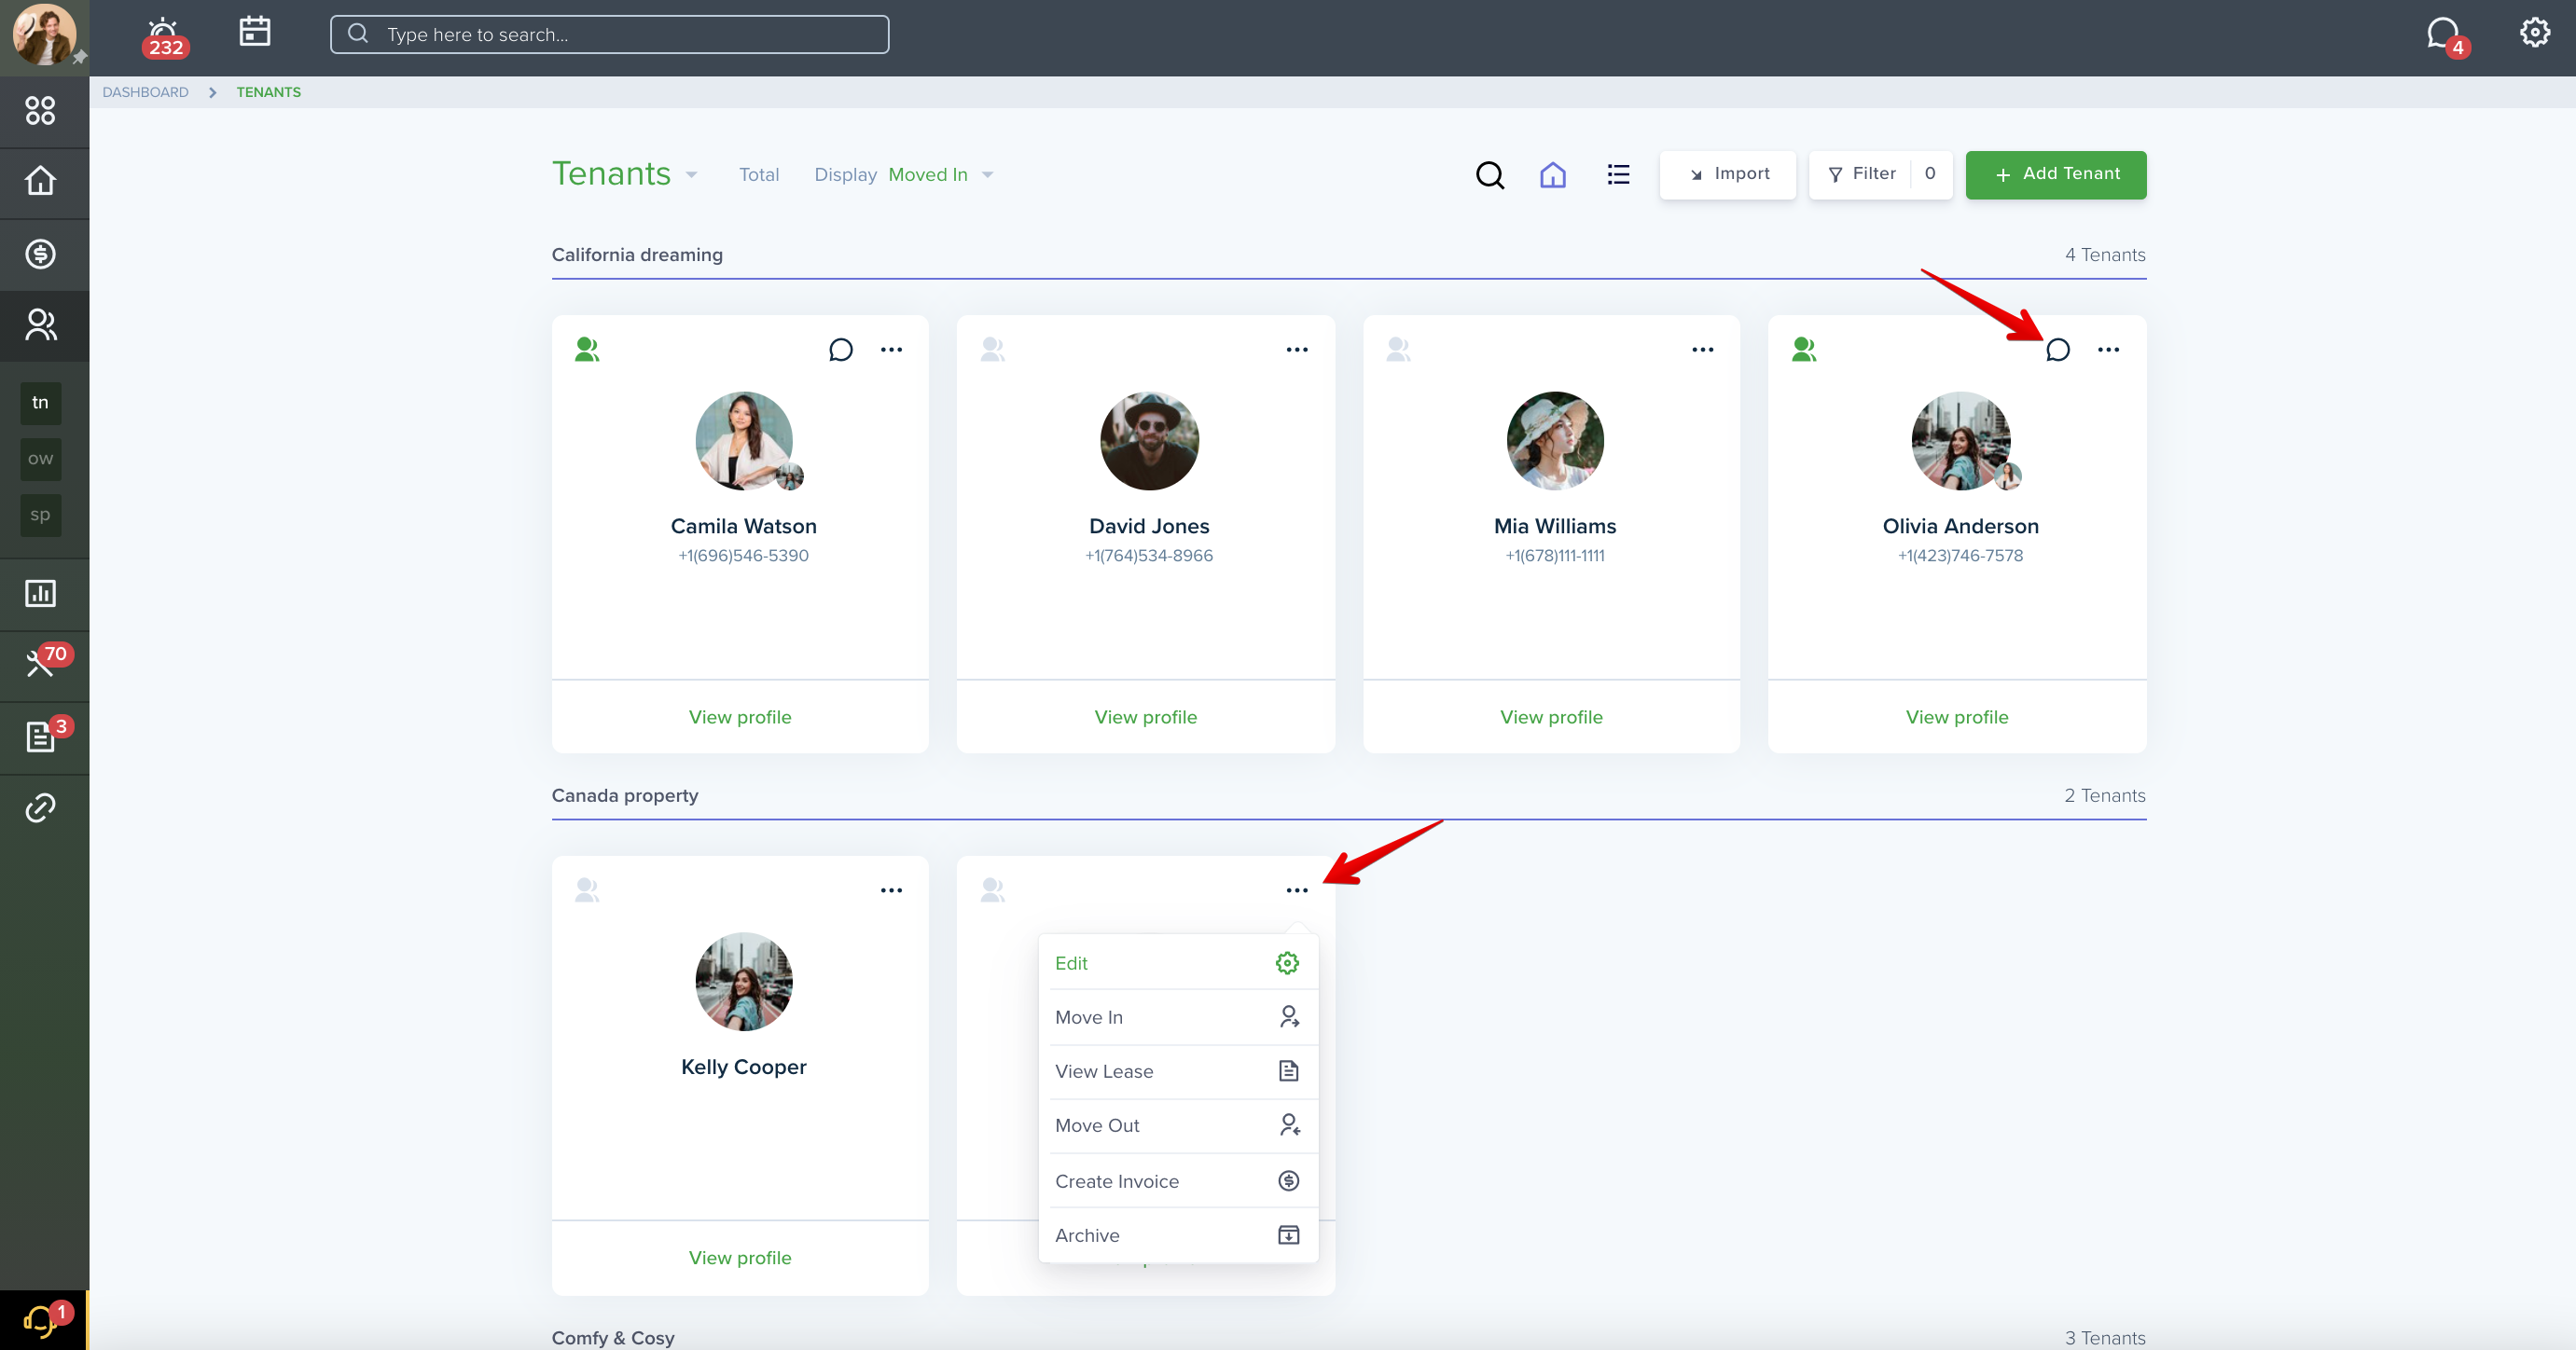Click gray tenant status icon on David Jones card
Image resolution: width=2576 pixels, height=1350 pixels.
click(993, 349)
